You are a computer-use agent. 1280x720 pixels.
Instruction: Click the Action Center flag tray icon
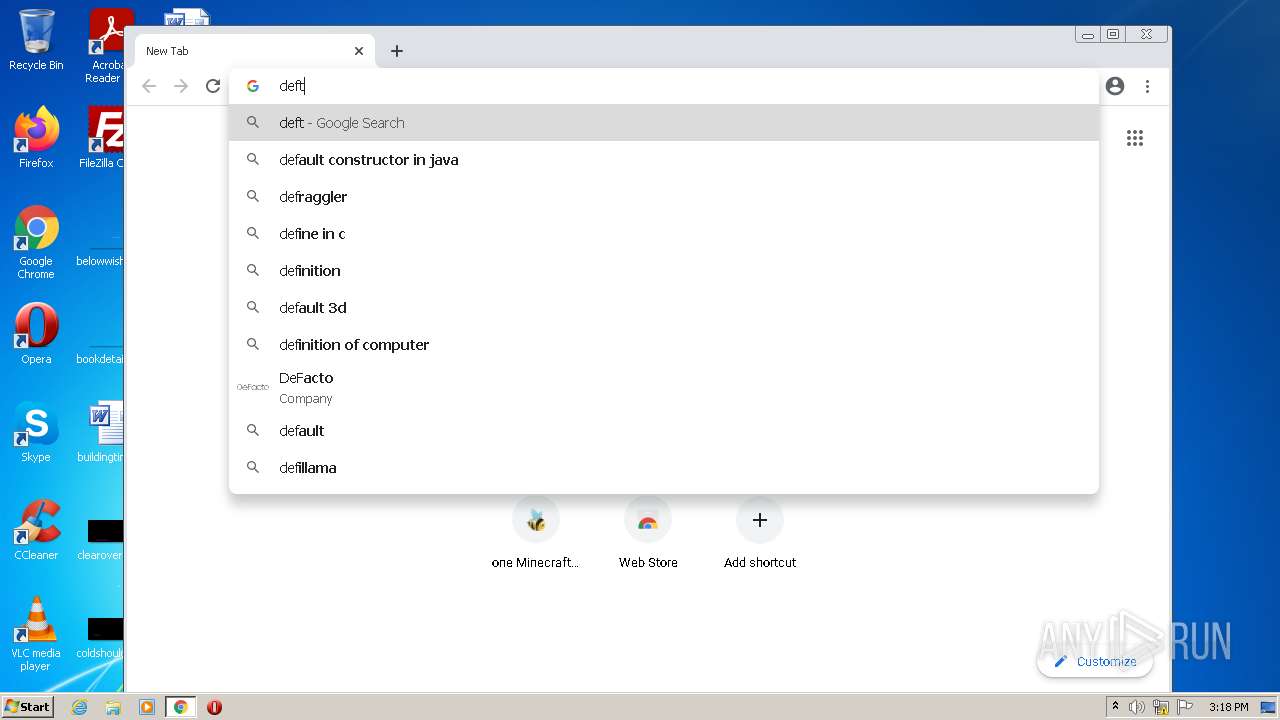1185,707
